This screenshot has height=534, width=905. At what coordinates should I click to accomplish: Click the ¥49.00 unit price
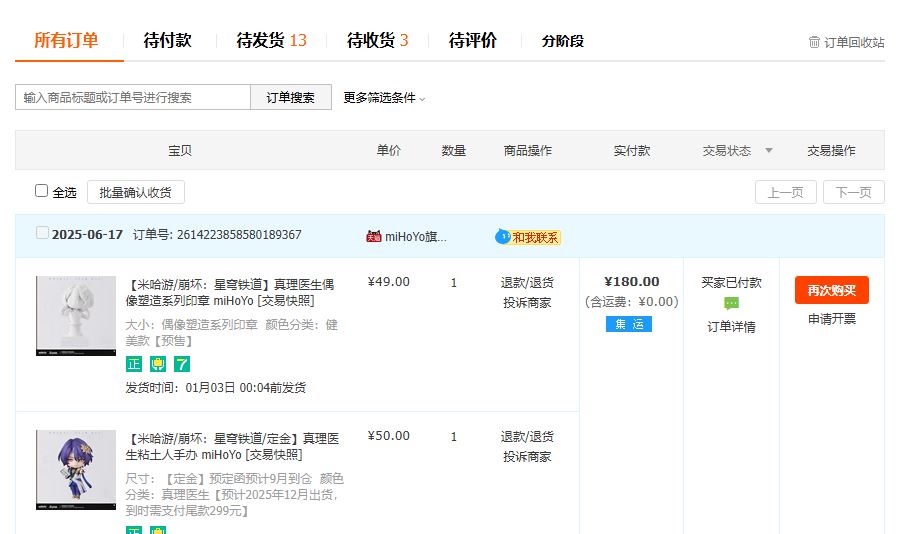(x=388, y=282)
